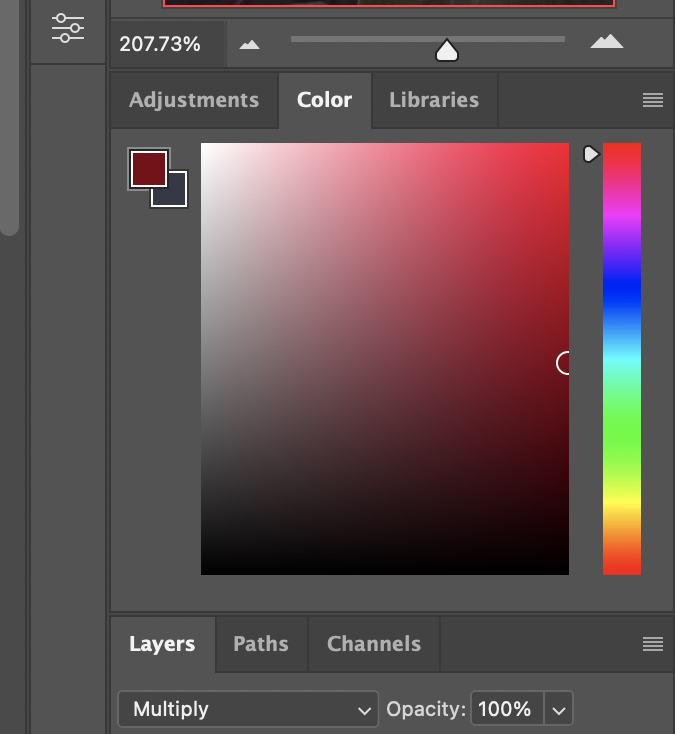Viewport: 675px width, 734px height.
Task: Open the Paths tab
Action: (x=261, y=644)
